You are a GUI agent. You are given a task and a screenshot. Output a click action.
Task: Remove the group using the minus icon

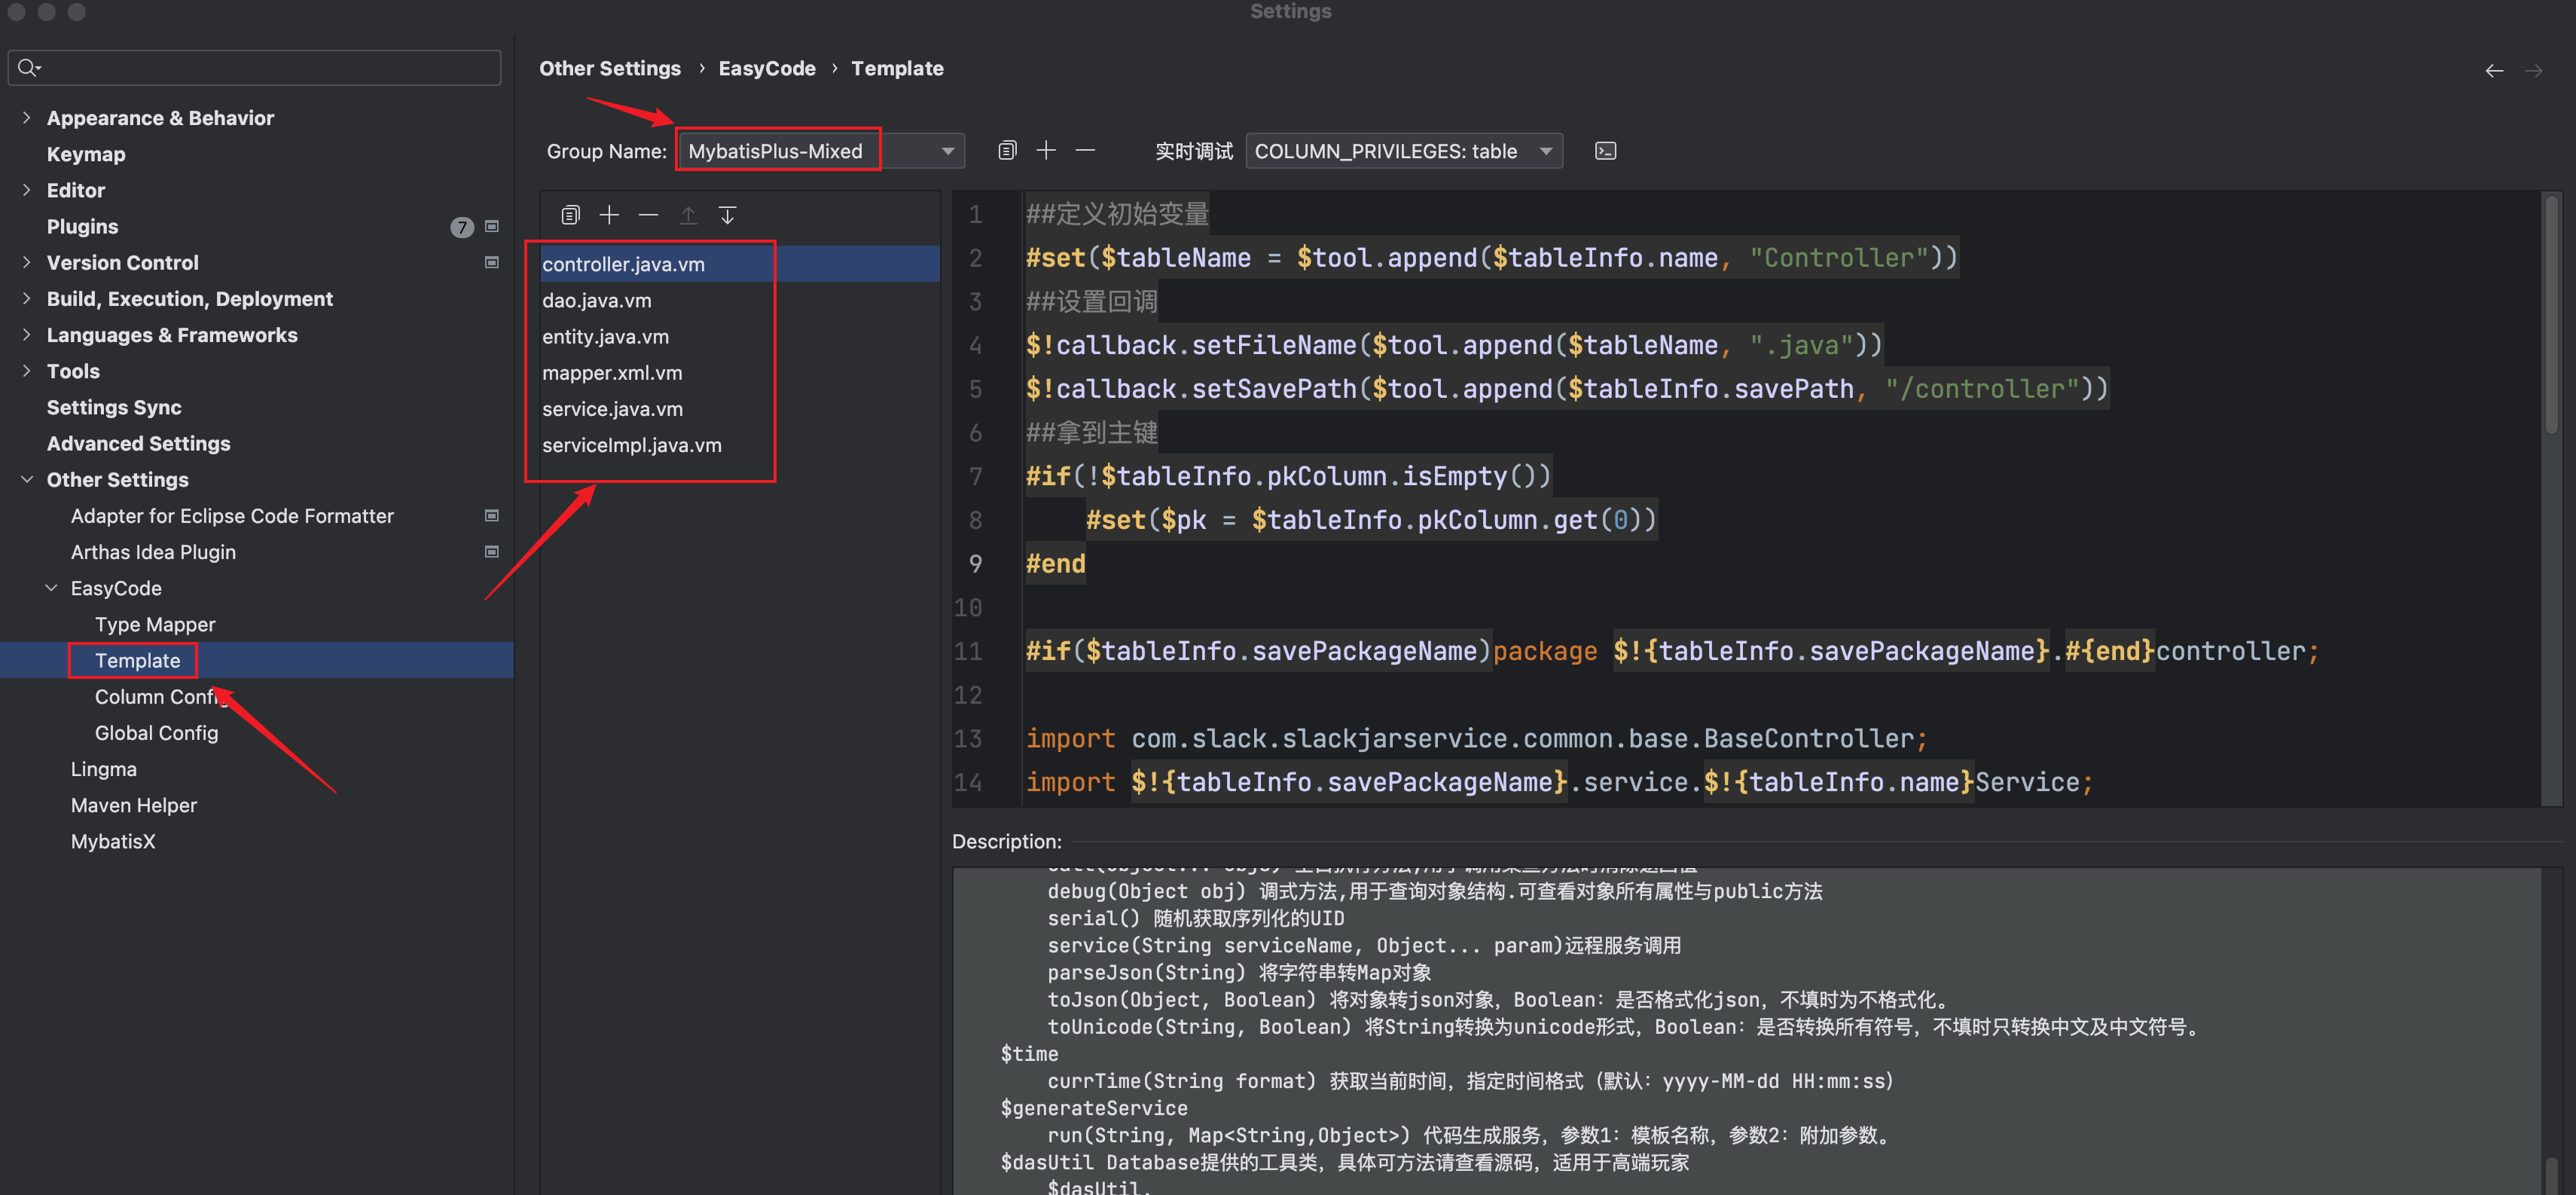coord(1085,150)
